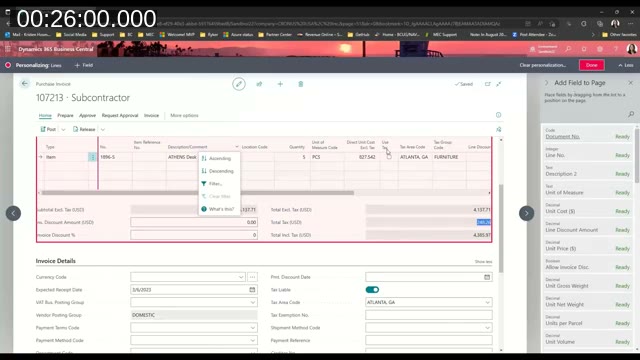Click the lines horizontal scrollbar
The width and height of the screenshot is (640, 360).
[x=198, y=193]
